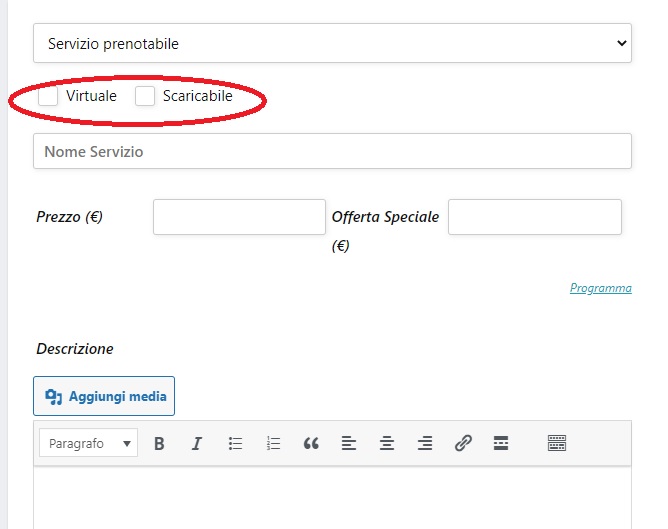This screenshot has height=529, width=668.
Task: Toggle bold formatting in the editor
Action: tap(159, 444)
